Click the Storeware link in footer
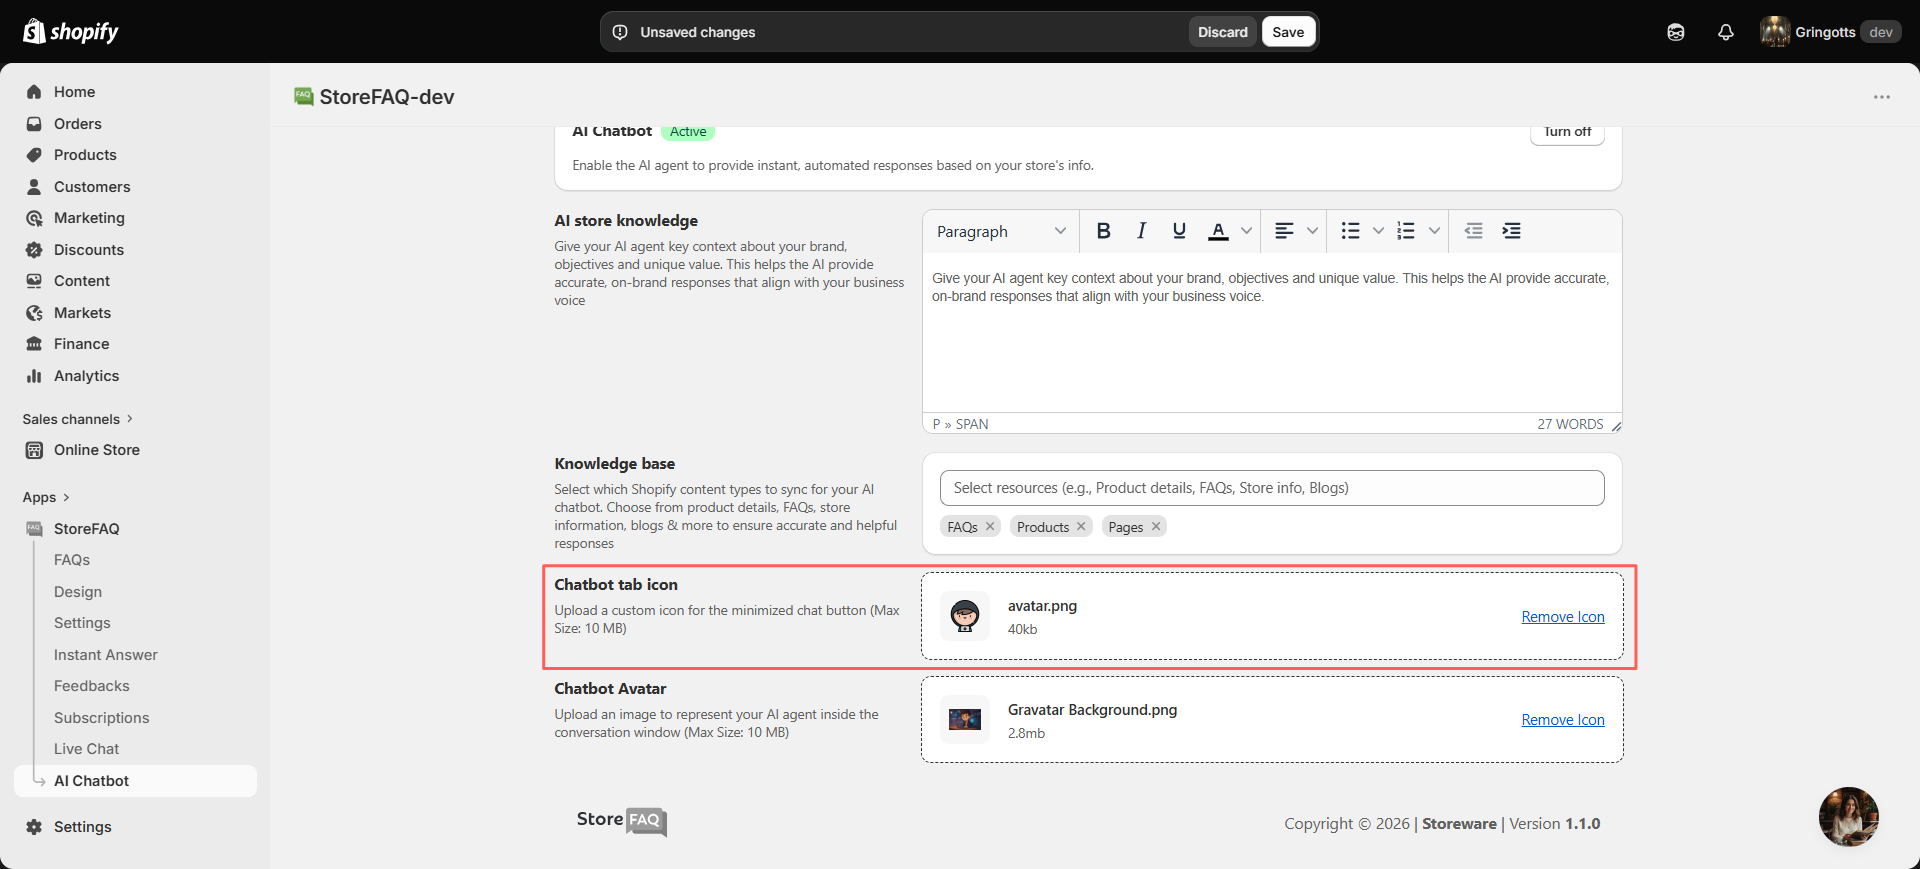The image size is (1920, 869). click(x=1459, y=824)
